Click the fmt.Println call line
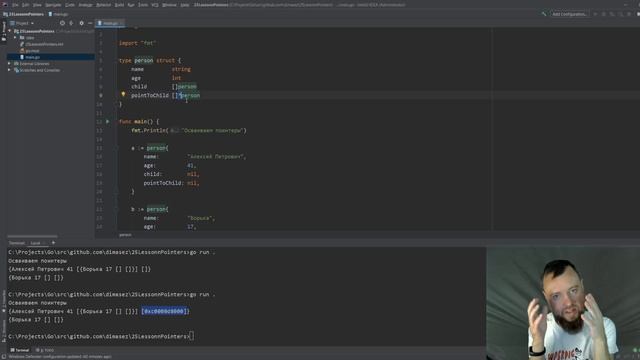The height and width of the screenshot is (360, 640). 189,131
